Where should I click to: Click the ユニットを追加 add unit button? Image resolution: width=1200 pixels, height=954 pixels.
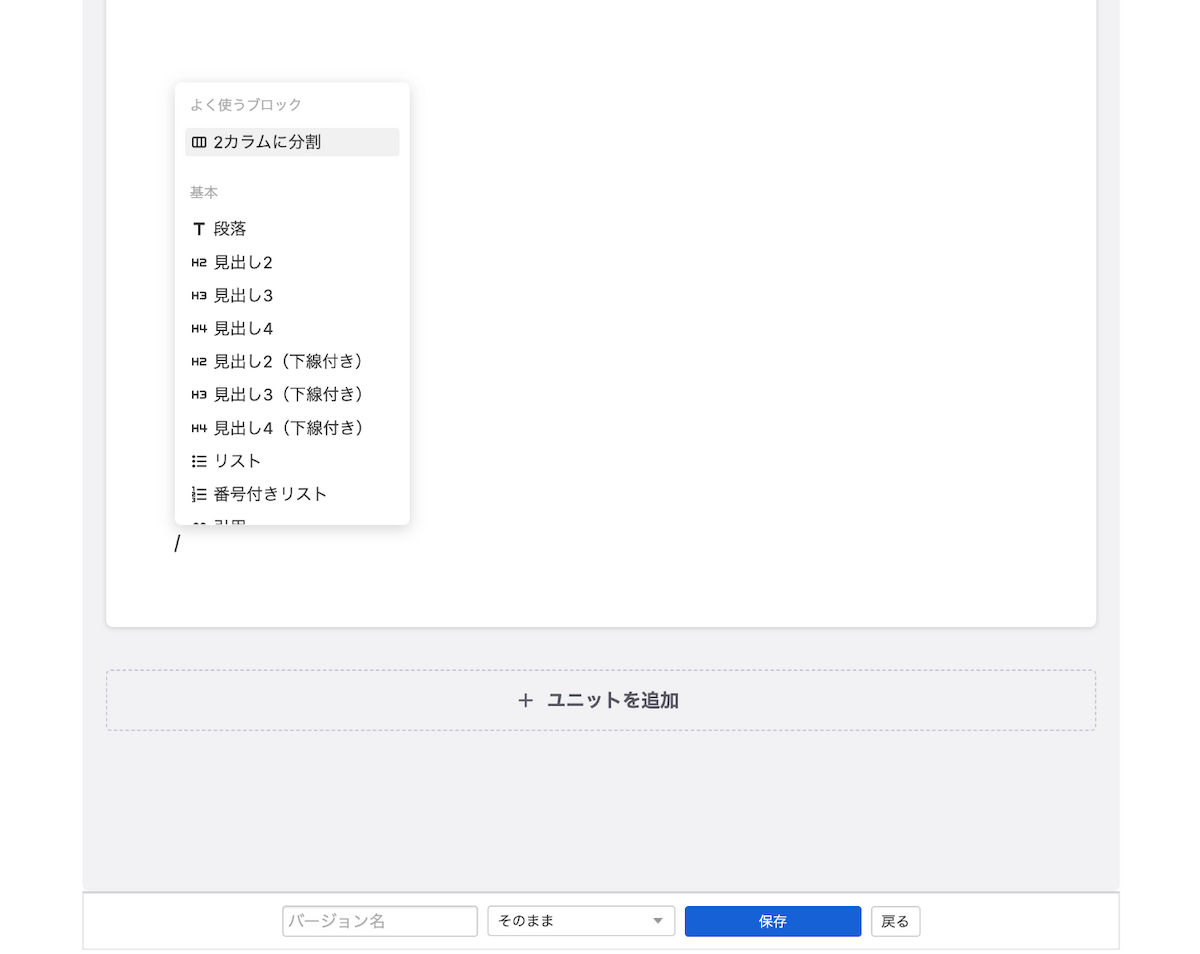601,700
